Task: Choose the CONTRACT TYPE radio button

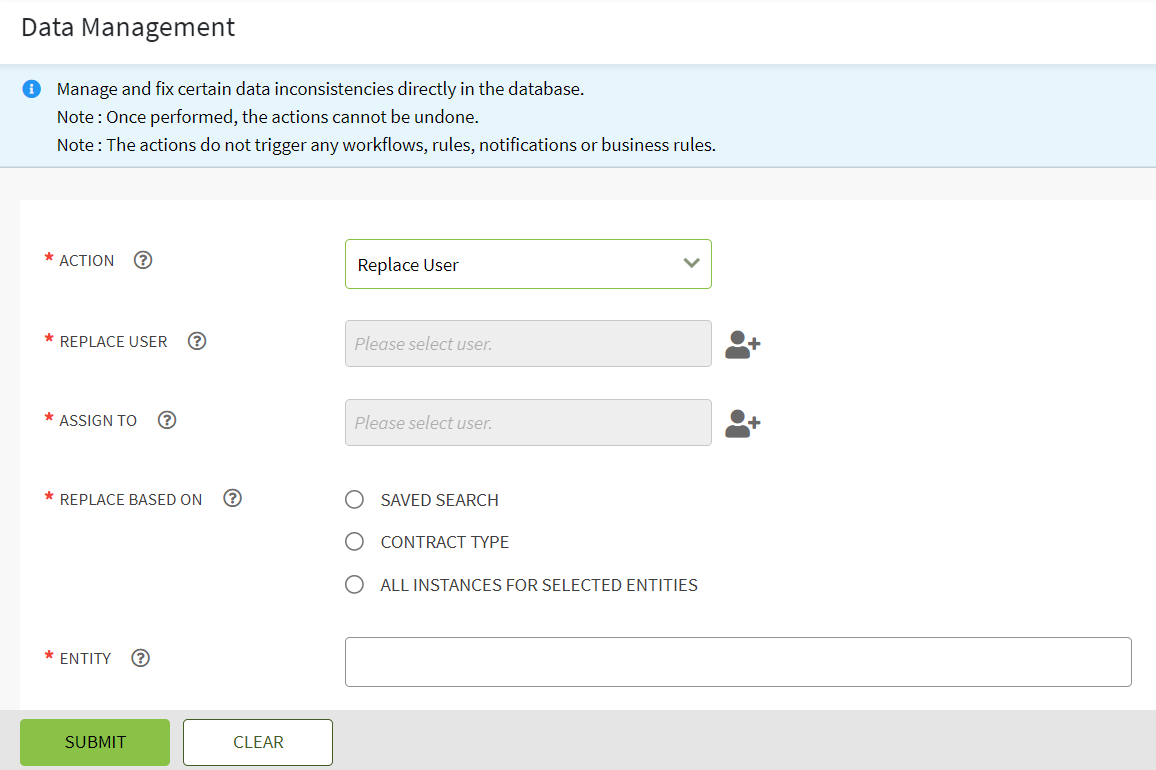Action: (x=354, y=542)
